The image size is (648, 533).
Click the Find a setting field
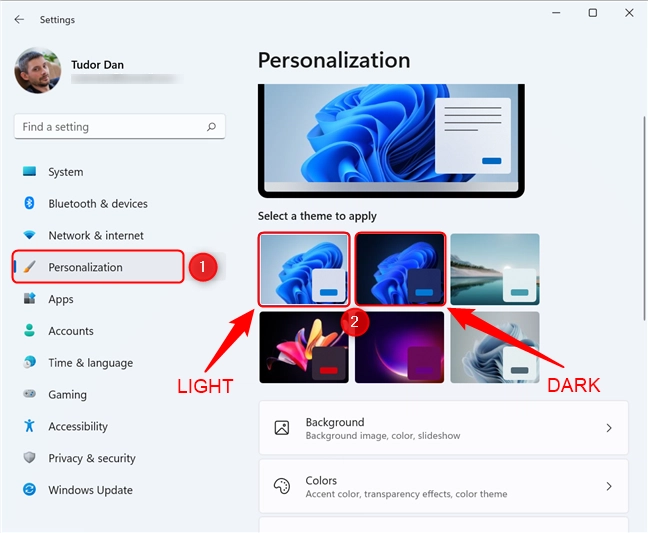(x=120, y=126)
